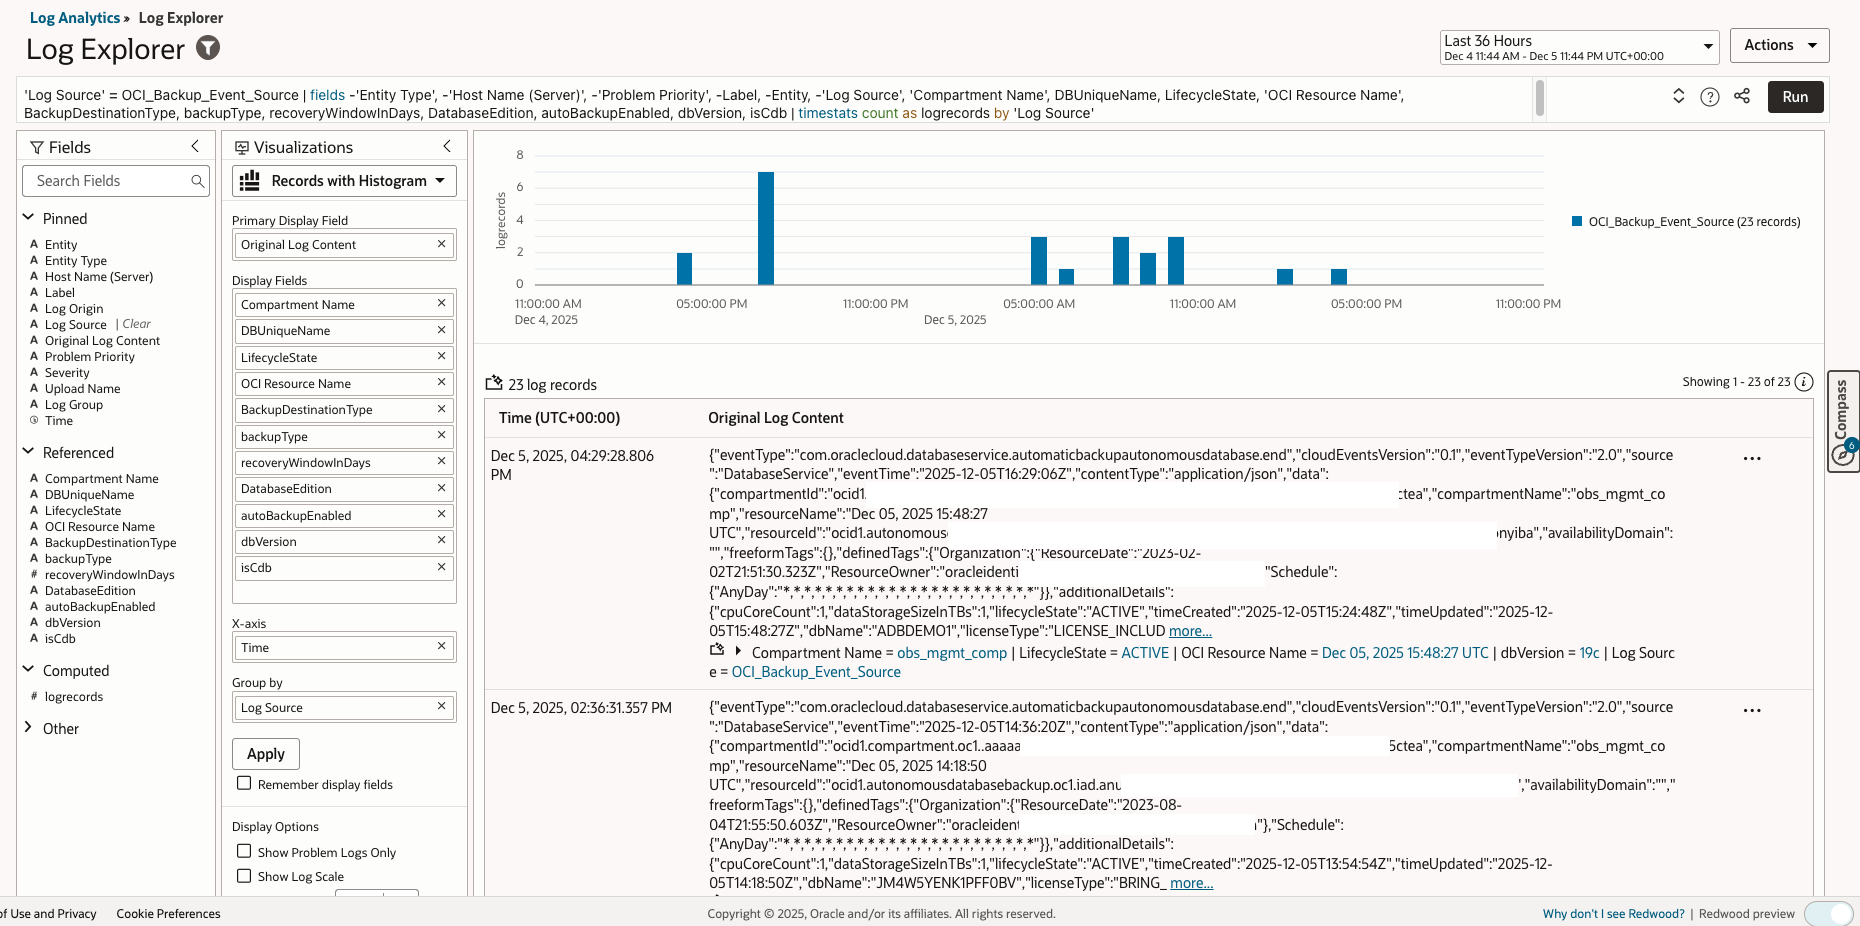The height and width of the screenshot is (926, 1860).
Task: Open the Actions menu
Action: pyautogui.click(x=1779, y=45)
